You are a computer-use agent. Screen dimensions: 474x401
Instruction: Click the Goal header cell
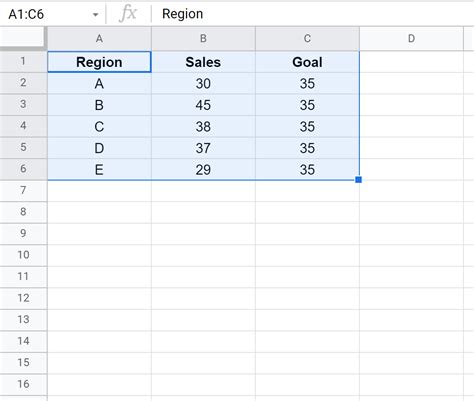307,62
